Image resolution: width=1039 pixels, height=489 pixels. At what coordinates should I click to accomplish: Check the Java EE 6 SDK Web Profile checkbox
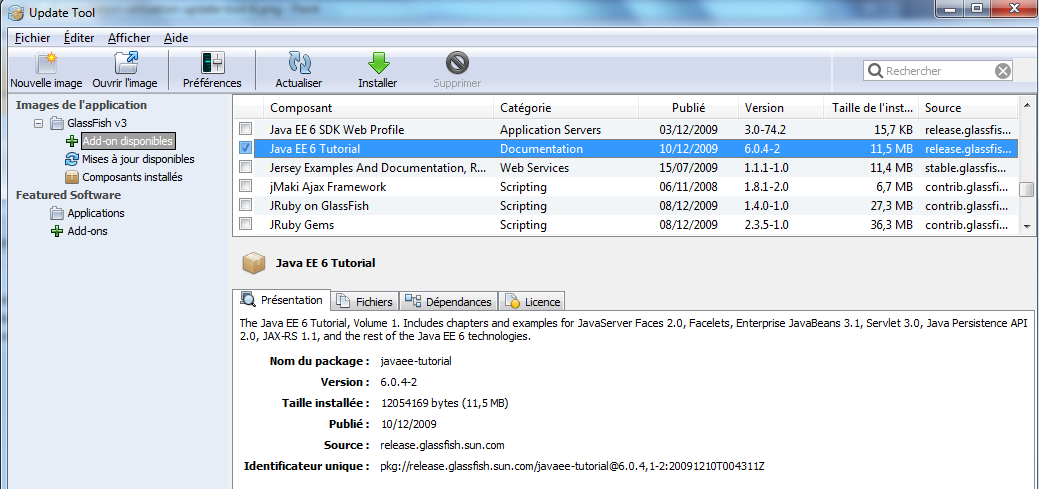[246, 130]
